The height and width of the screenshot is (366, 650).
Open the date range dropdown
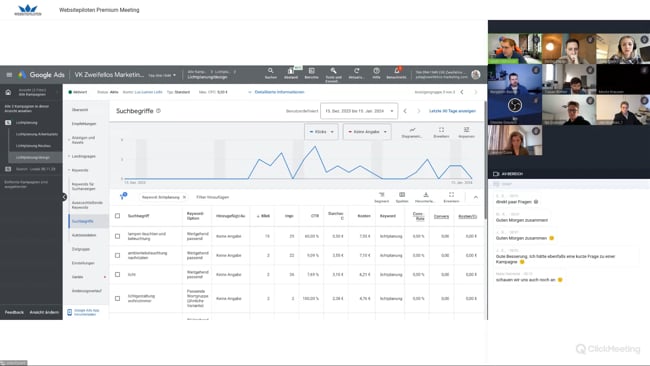359,111
